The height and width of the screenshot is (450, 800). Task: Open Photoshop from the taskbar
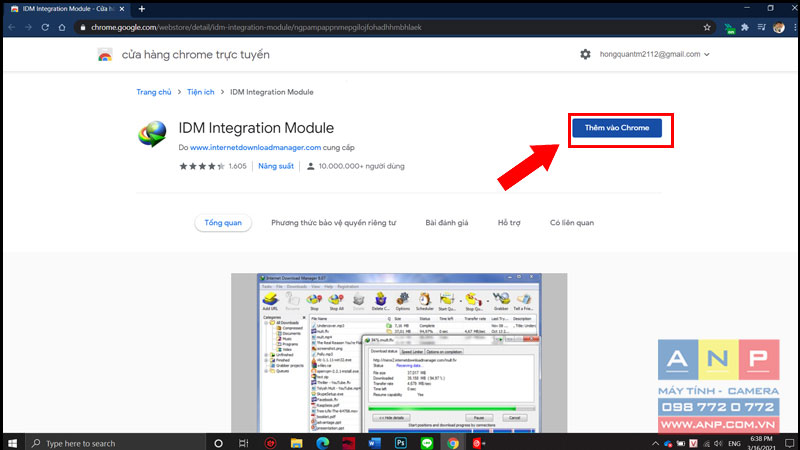(x=401, y=443)
